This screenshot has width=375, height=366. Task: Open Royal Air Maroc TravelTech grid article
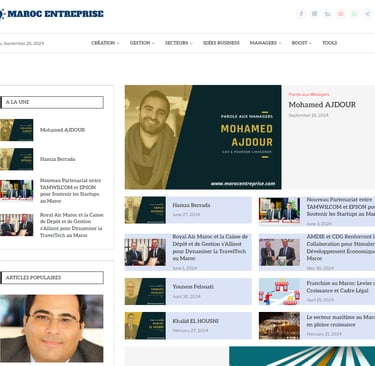click(x=210, y=247)
